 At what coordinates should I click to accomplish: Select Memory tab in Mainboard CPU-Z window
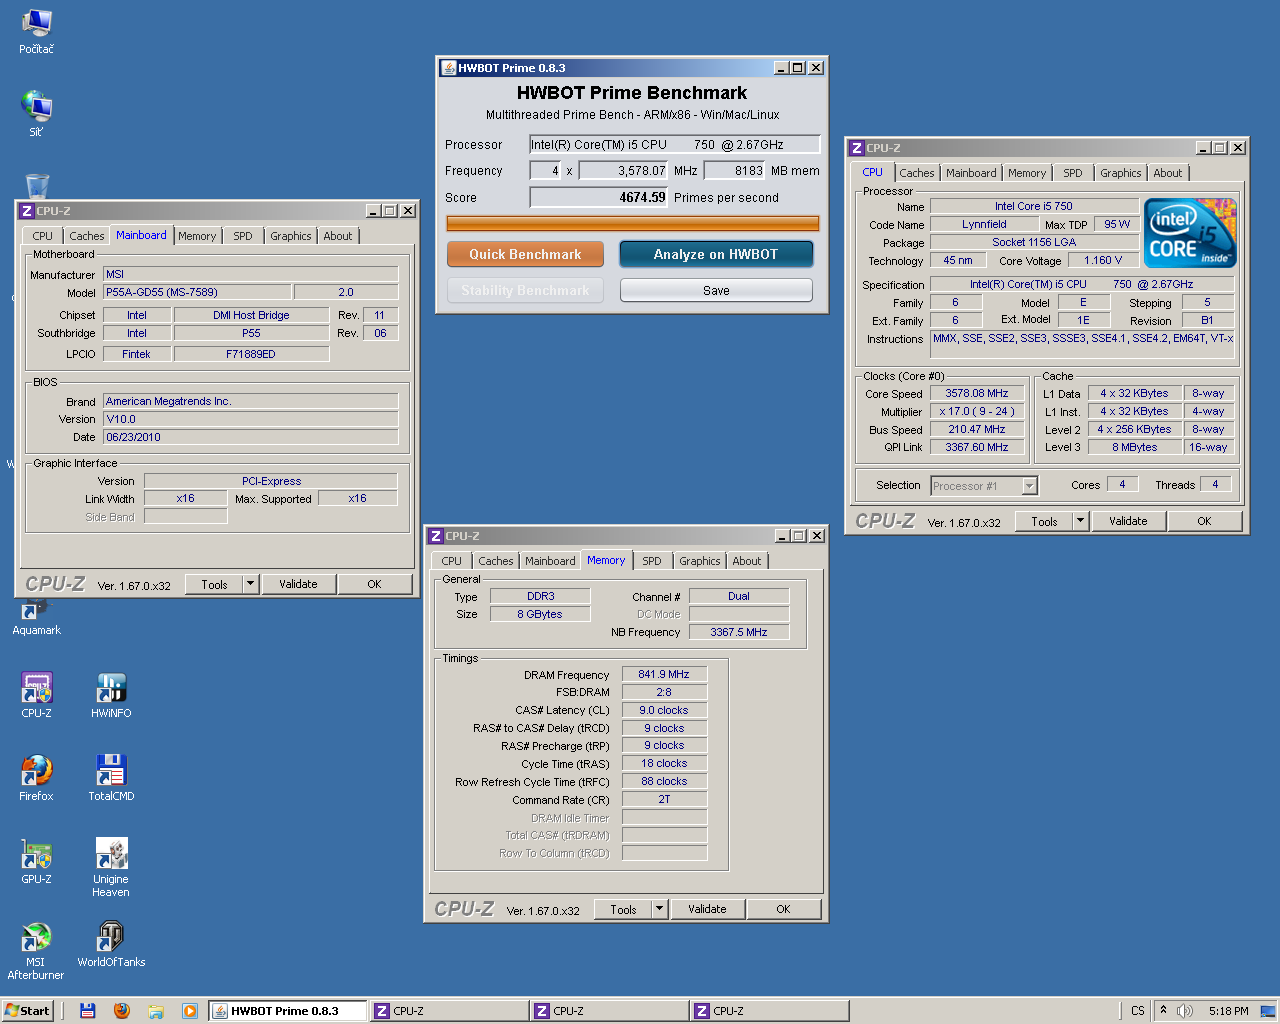pyautogui.click(x=197, y=236)
